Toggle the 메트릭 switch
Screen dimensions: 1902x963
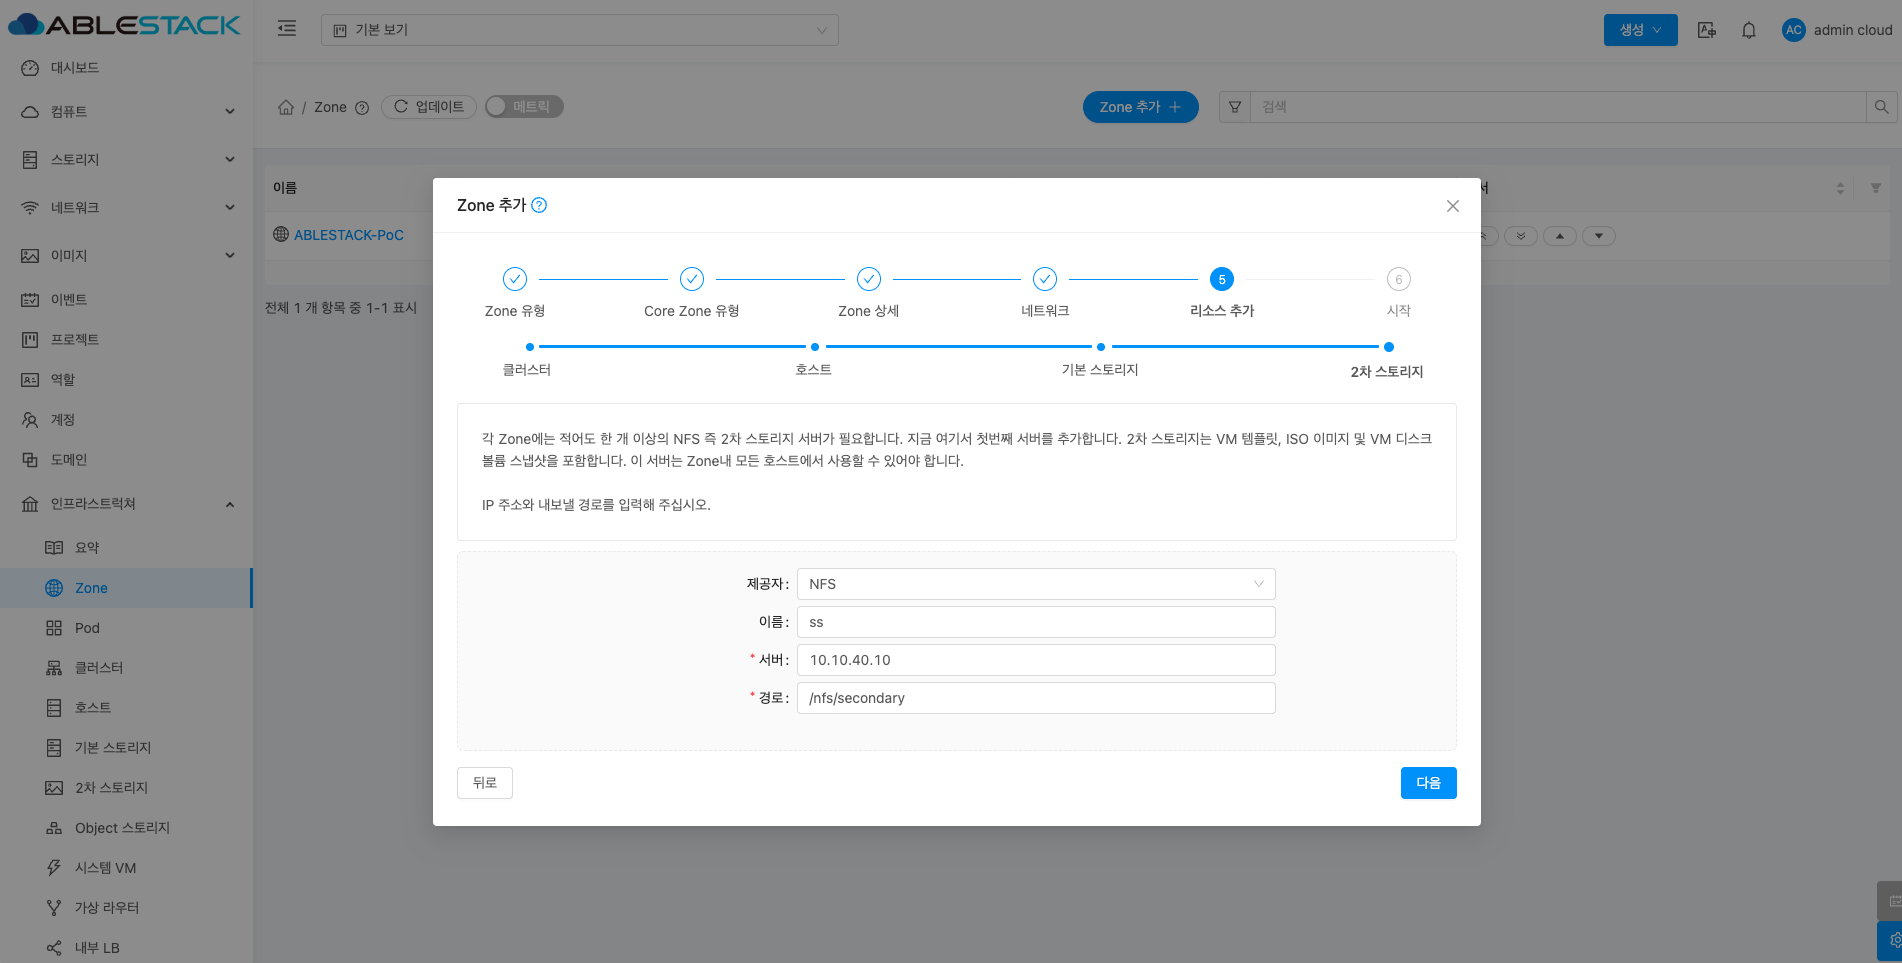pos(524,107)
